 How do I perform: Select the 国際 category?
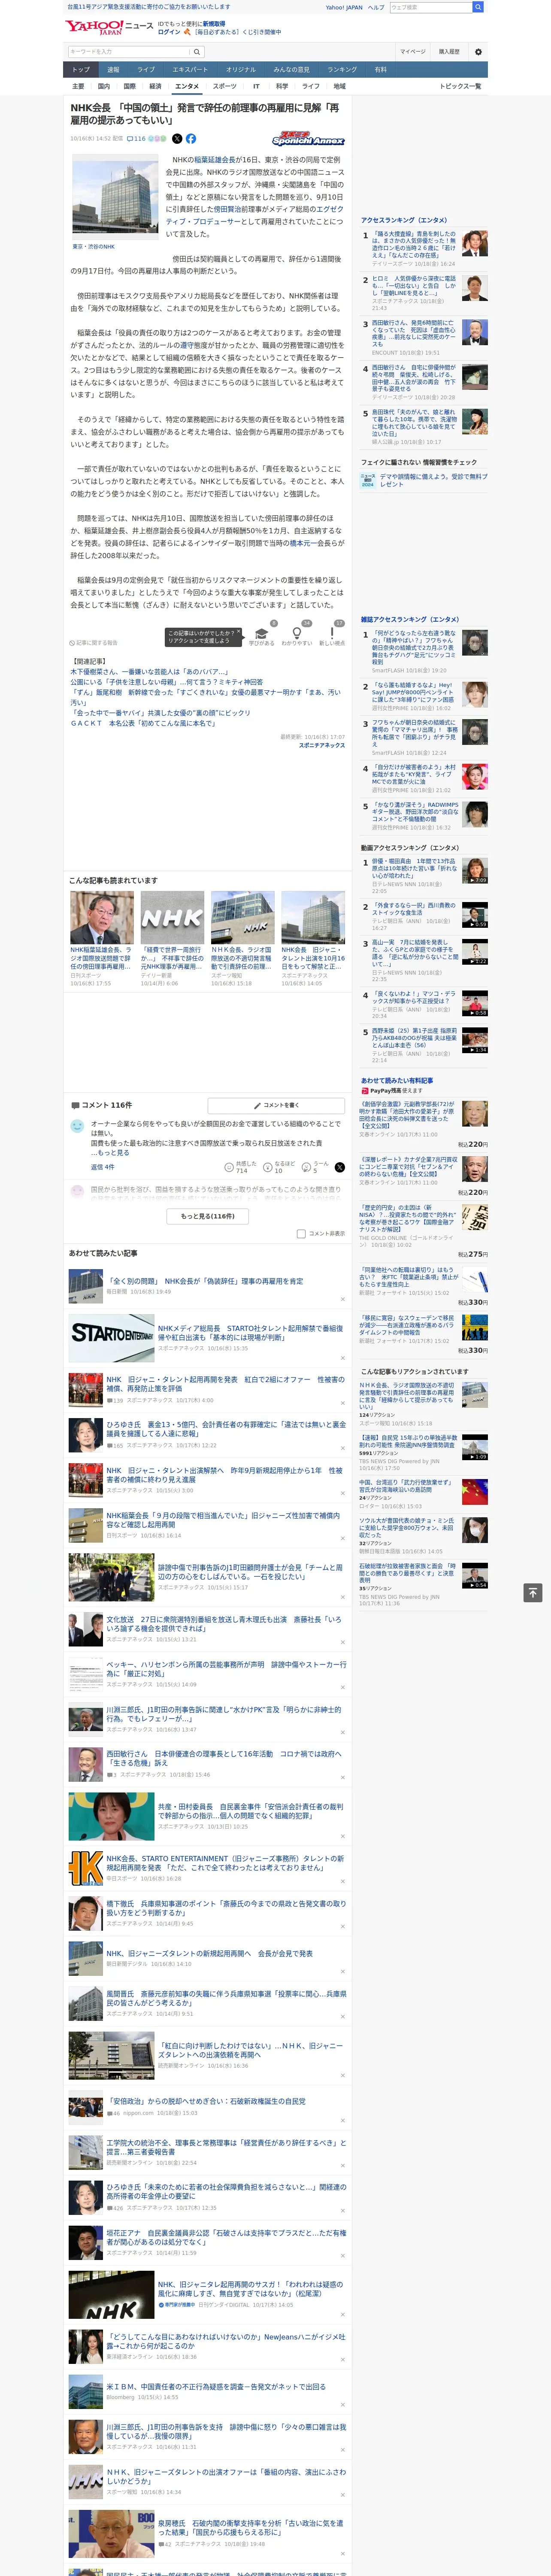(129, 86)
